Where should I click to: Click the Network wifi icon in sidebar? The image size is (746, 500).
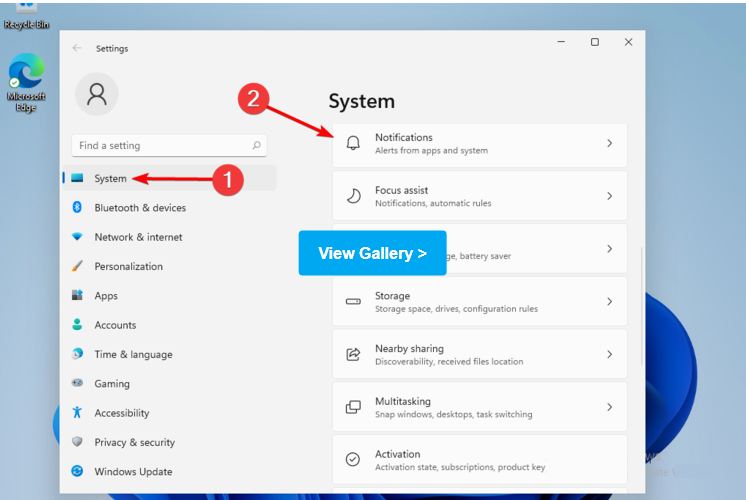pos(77,236)
